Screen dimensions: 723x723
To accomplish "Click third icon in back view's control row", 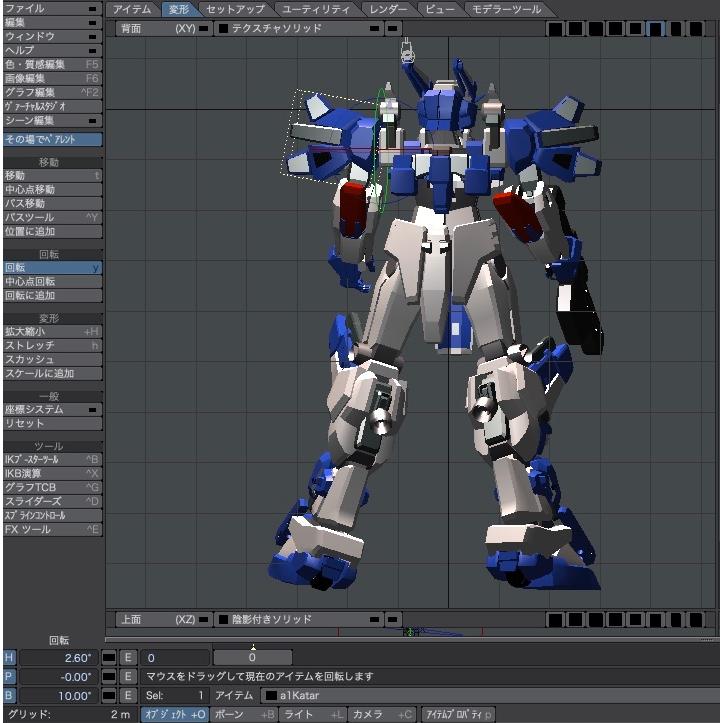I will (x=595, y=29).
